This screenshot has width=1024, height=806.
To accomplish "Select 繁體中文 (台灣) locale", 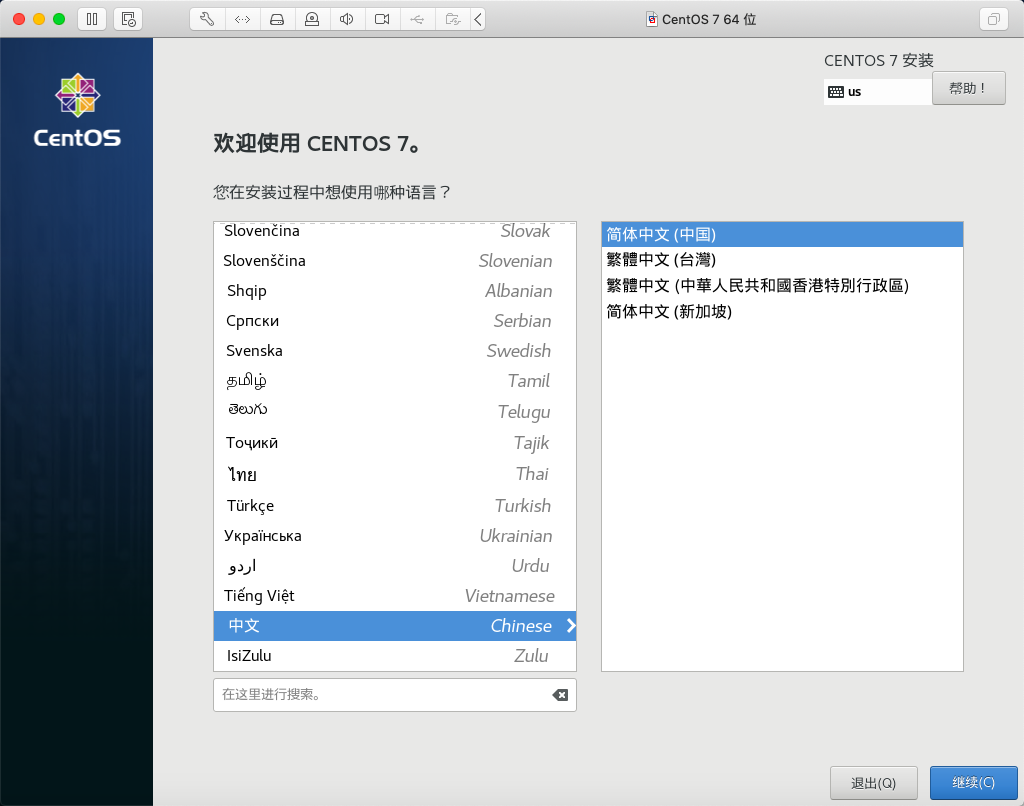I will [x=782, y=260].
